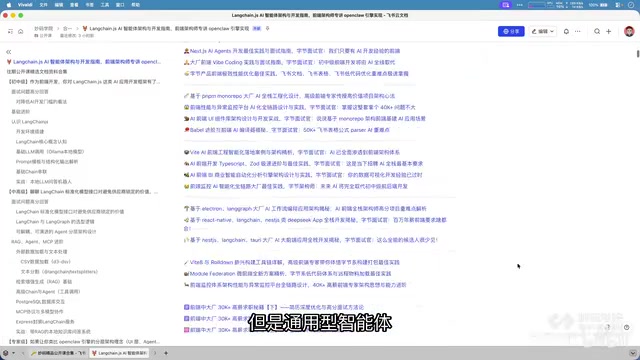The width and height of the screenshot is (640, 360).
Task: Click the page vertical scrollbar thumb
Action: (638, 53)
